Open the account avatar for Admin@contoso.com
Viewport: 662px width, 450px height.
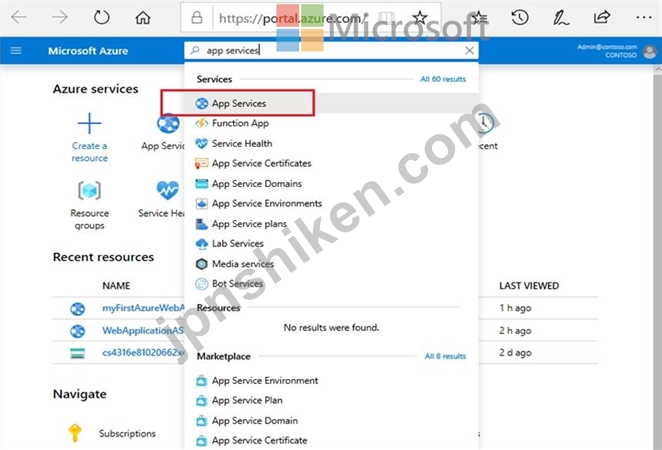point(649,52)
